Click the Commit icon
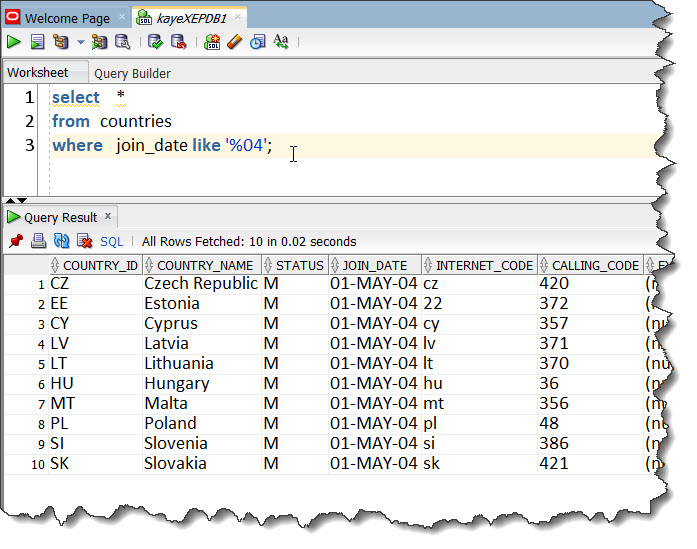The width and height of the screenshot is (697, 549). point(155,42)
